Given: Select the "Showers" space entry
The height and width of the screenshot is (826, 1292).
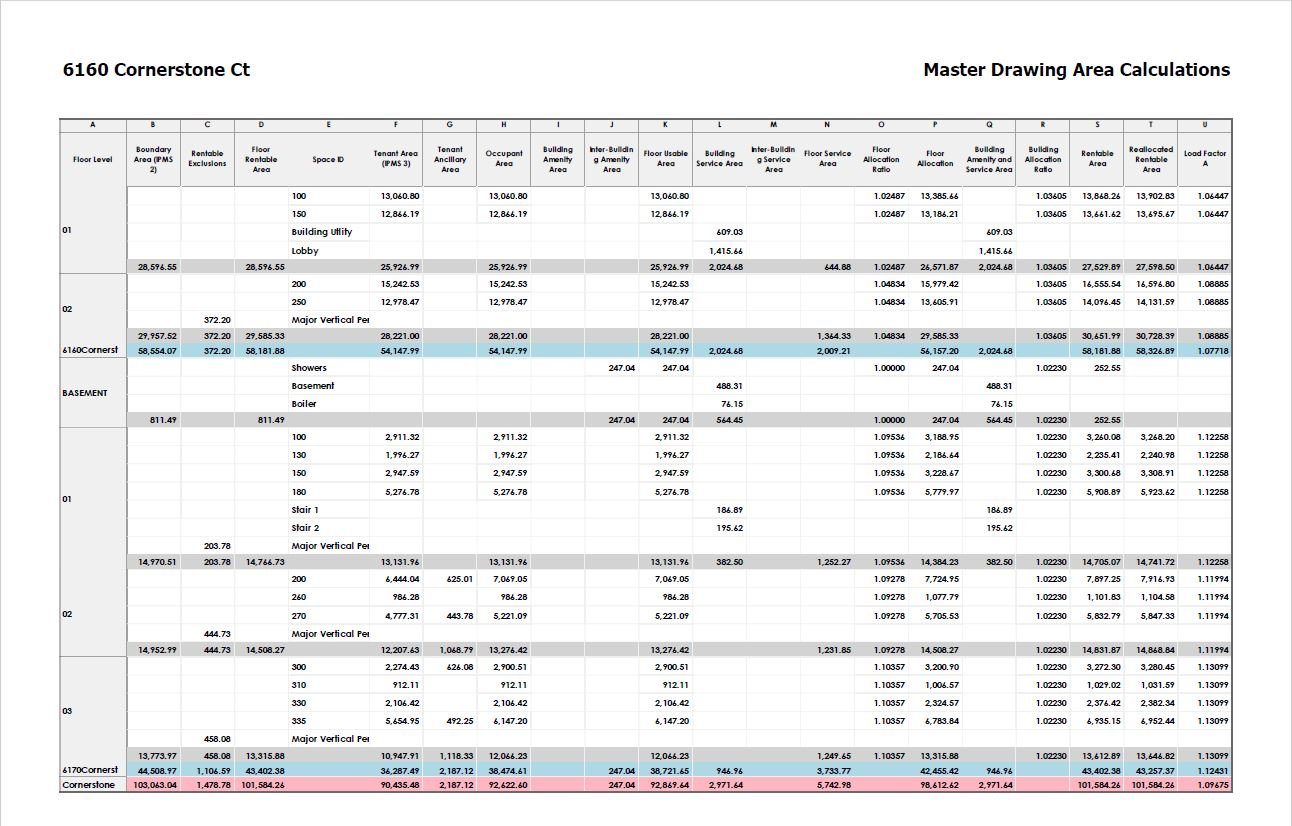Looking at the screenshot, I should [x=309, y=368].
